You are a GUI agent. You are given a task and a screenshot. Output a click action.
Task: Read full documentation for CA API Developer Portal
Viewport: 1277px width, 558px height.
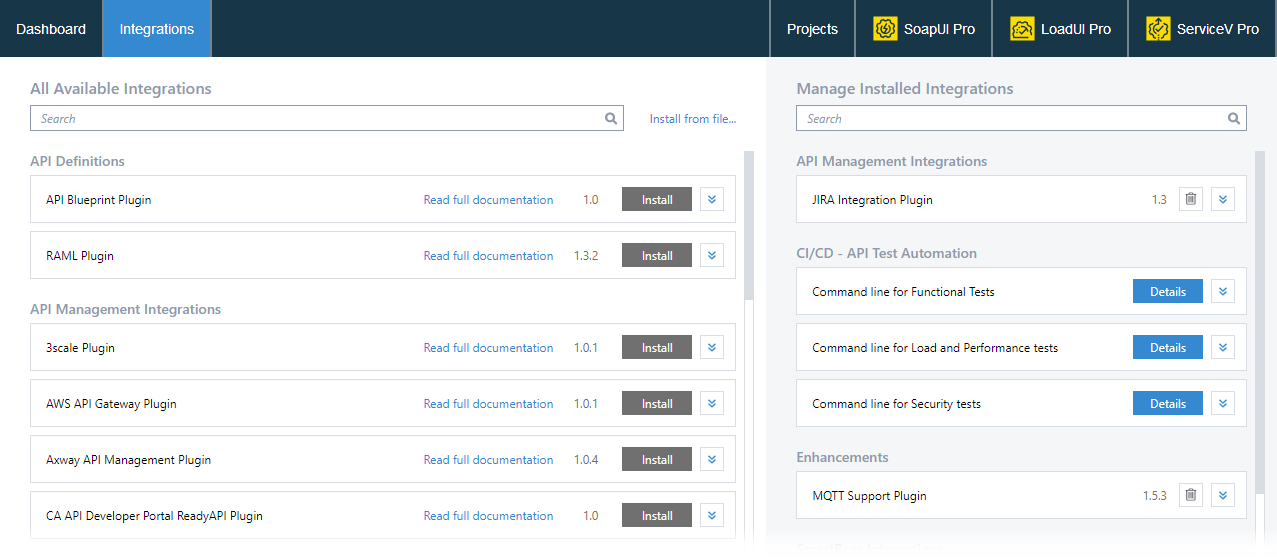(488, 515)
